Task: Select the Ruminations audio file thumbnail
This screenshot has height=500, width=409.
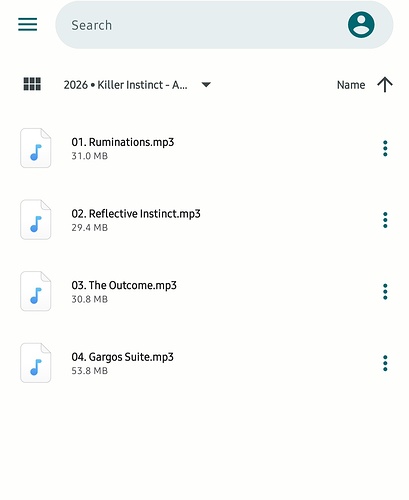Action: (36, 148)
